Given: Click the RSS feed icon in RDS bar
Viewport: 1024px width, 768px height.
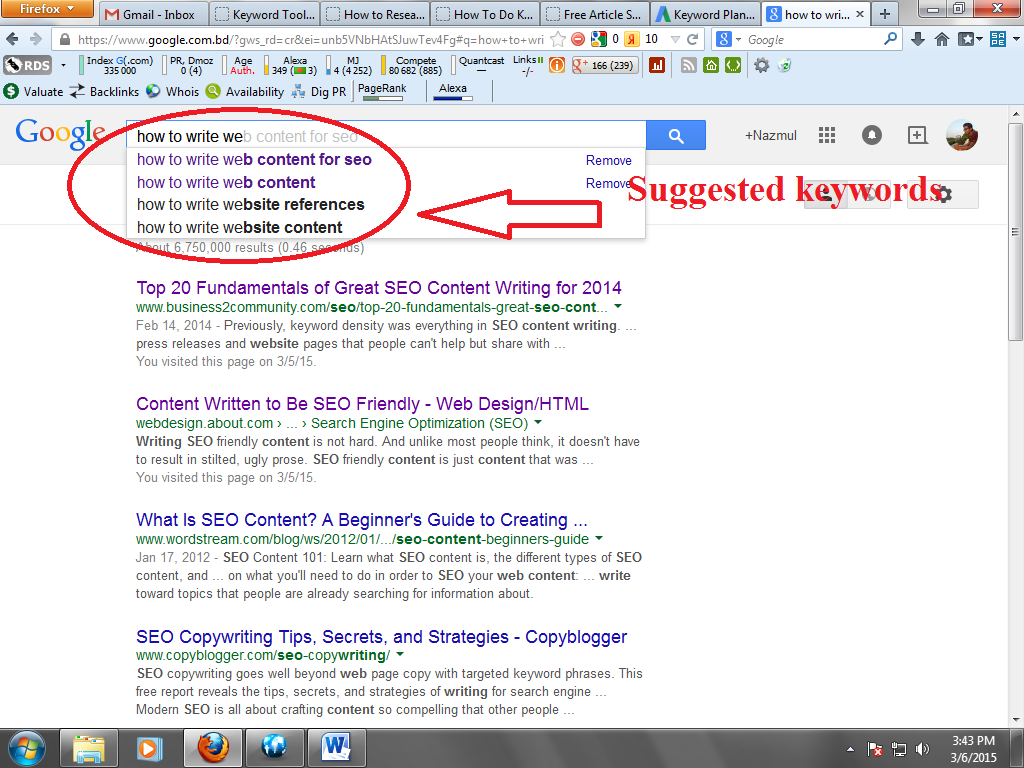Looking at the screenshot, I should click(x=688, y=65).
